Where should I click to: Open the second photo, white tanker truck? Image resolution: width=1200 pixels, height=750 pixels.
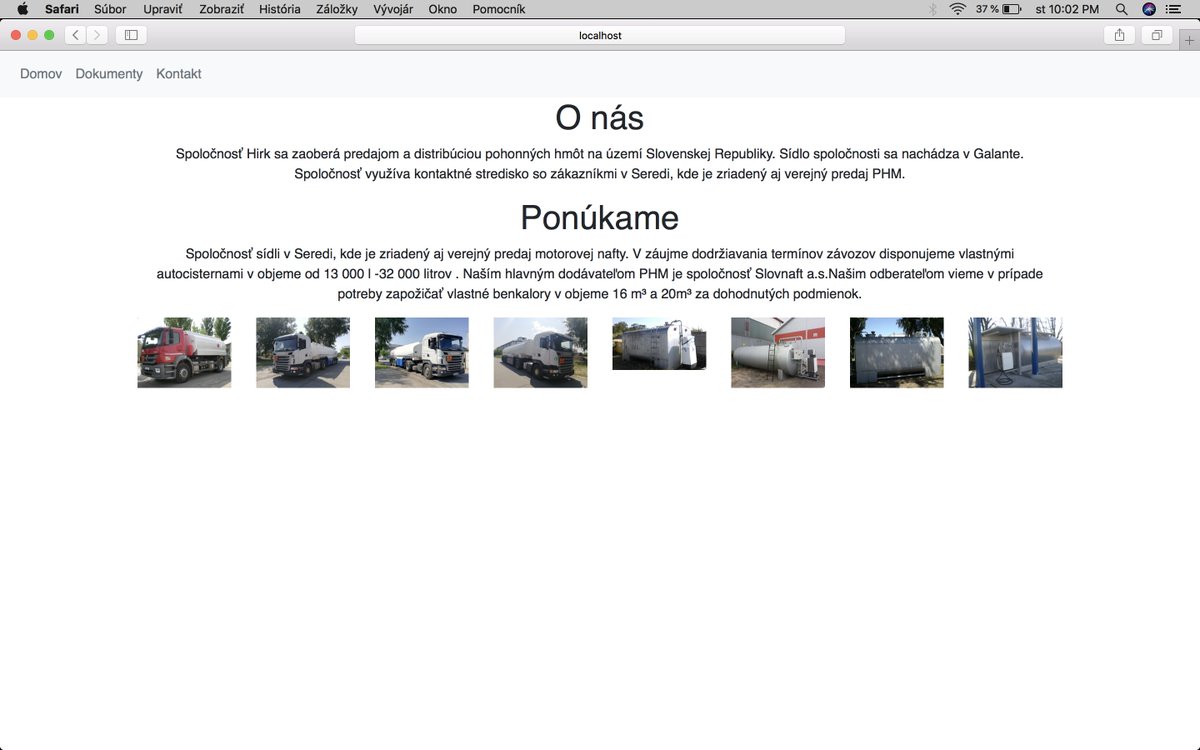303,353
